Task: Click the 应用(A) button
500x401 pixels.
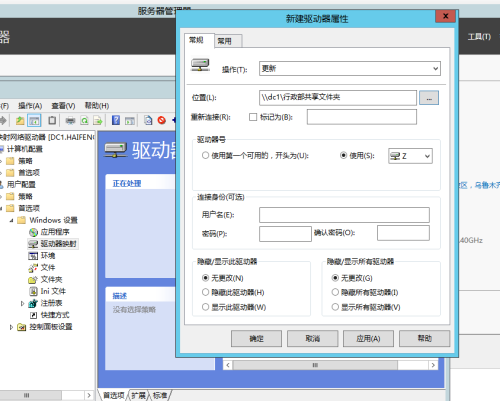Action: 368,339
